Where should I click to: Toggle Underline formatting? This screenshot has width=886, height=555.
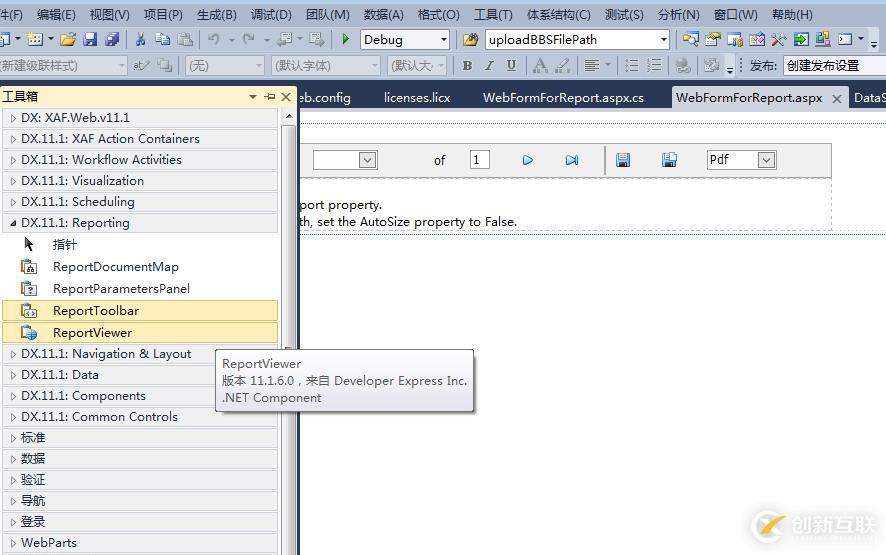coord(511,66)
